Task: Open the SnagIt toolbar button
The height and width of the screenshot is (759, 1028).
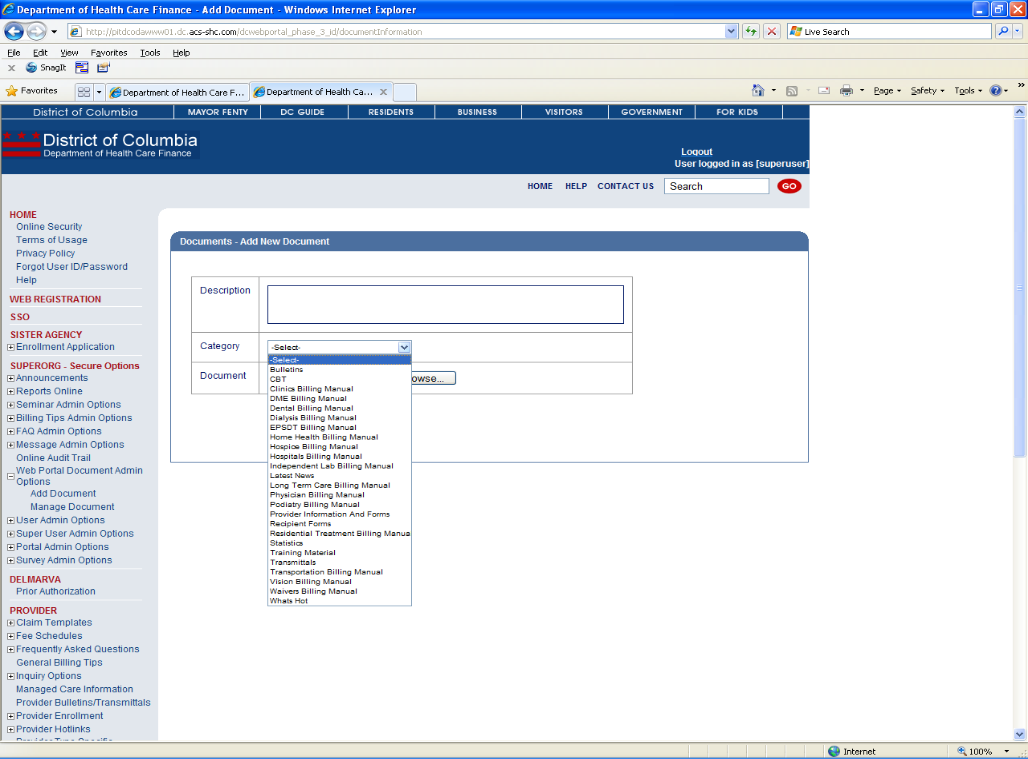Action: (46, 68)
